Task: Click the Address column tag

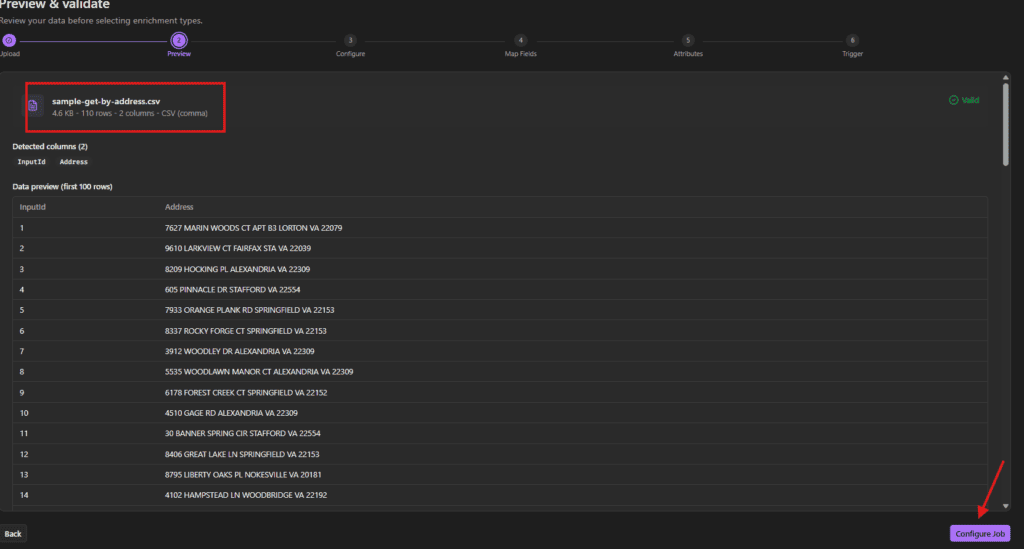Action: tap(74, 162)
